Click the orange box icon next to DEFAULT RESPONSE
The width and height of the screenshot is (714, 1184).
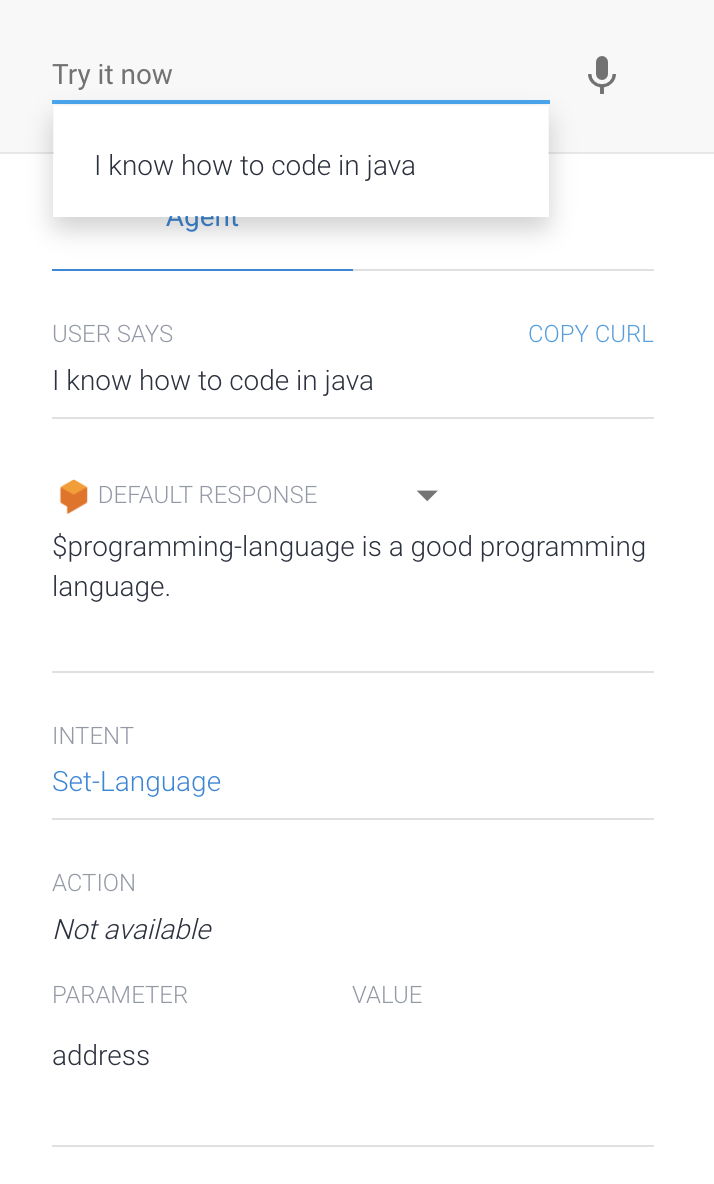(73, 495)
